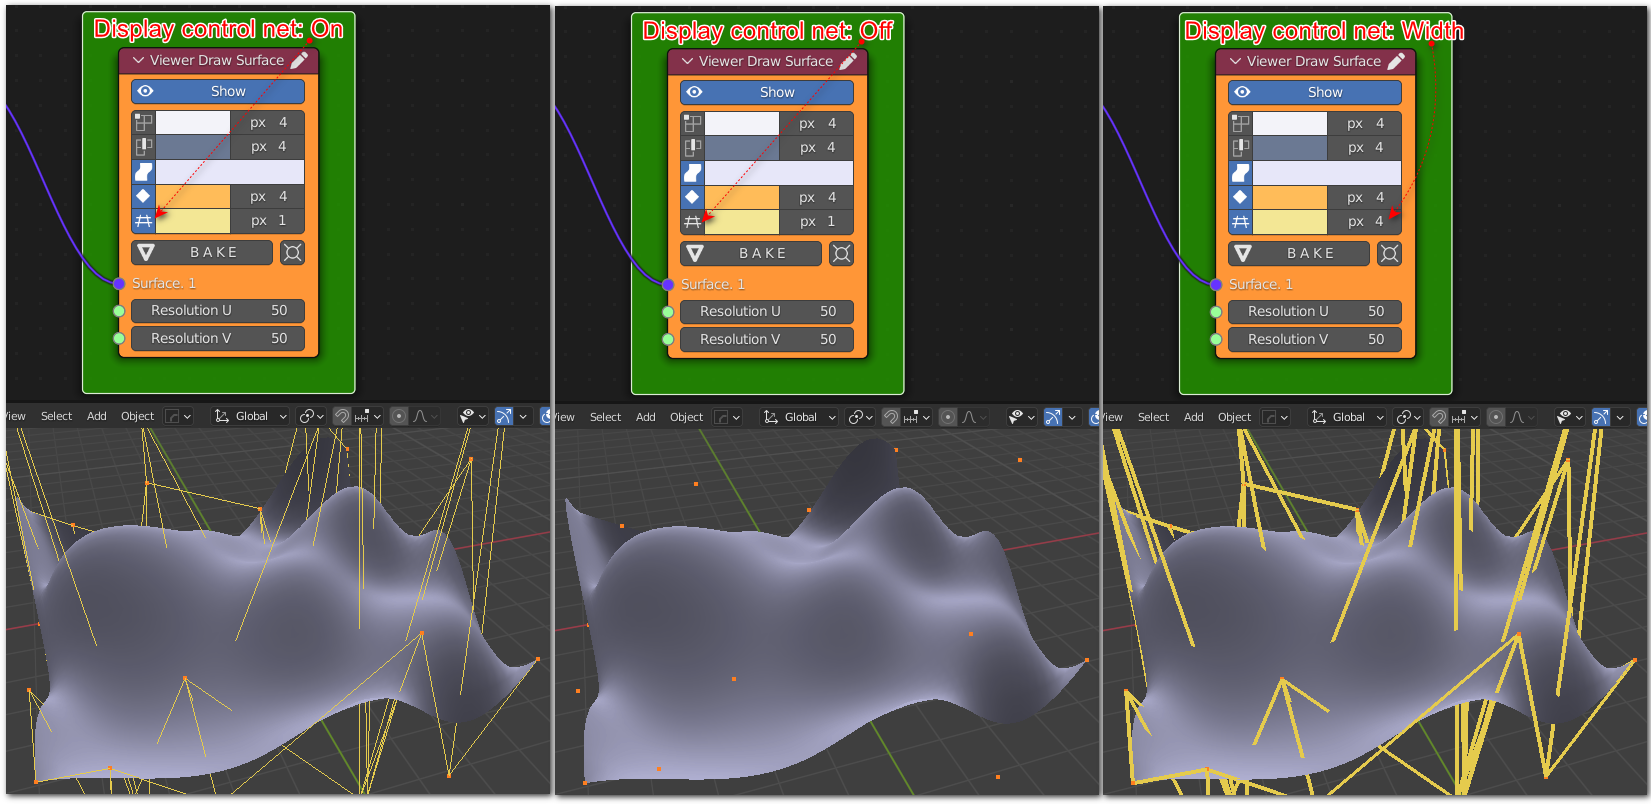Click blue gizmo toggle in middle viewport header
Viewport: 1651px width, 804px height.
click(x=1053, y=417)
